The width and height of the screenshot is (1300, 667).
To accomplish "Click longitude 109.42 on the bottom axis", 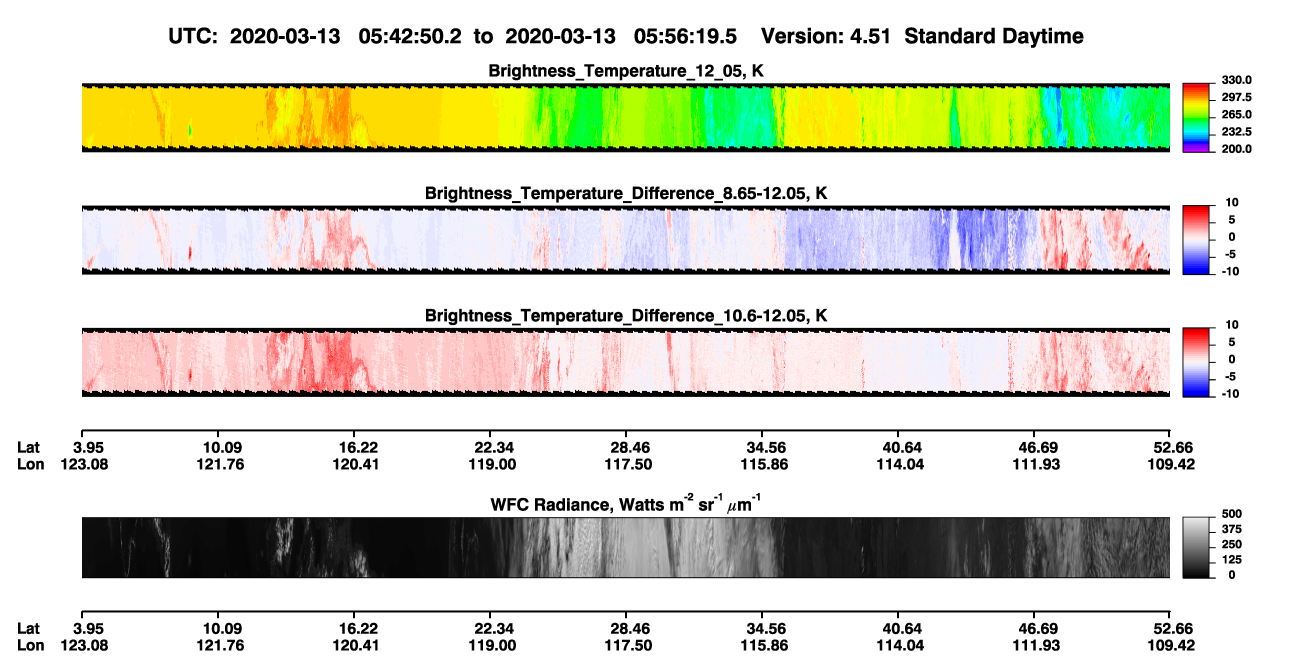I will (1170, 645).
